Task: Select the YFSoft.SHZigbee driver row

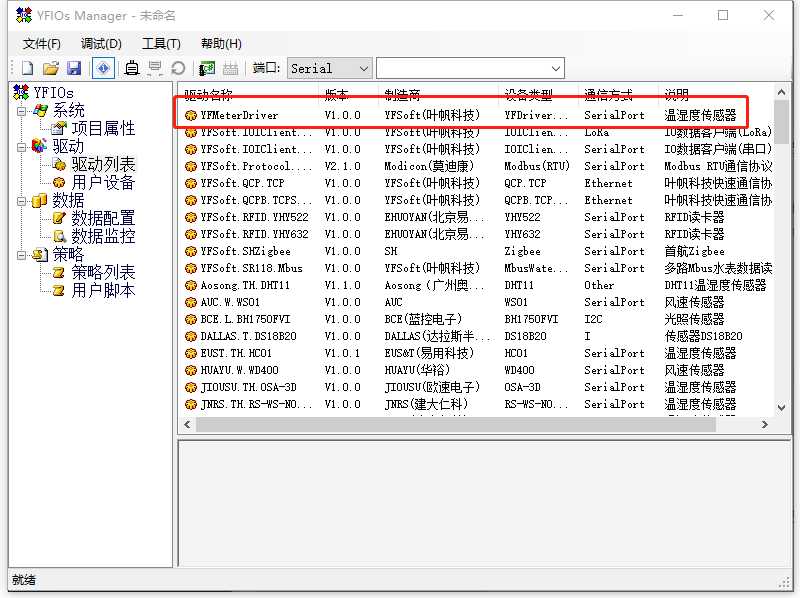Action: coord(478,251)
